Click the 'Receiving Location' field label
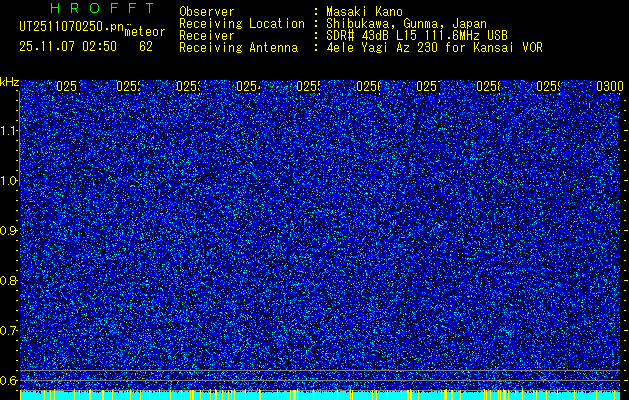Screen dimensions: 629x400 (242, 24)
